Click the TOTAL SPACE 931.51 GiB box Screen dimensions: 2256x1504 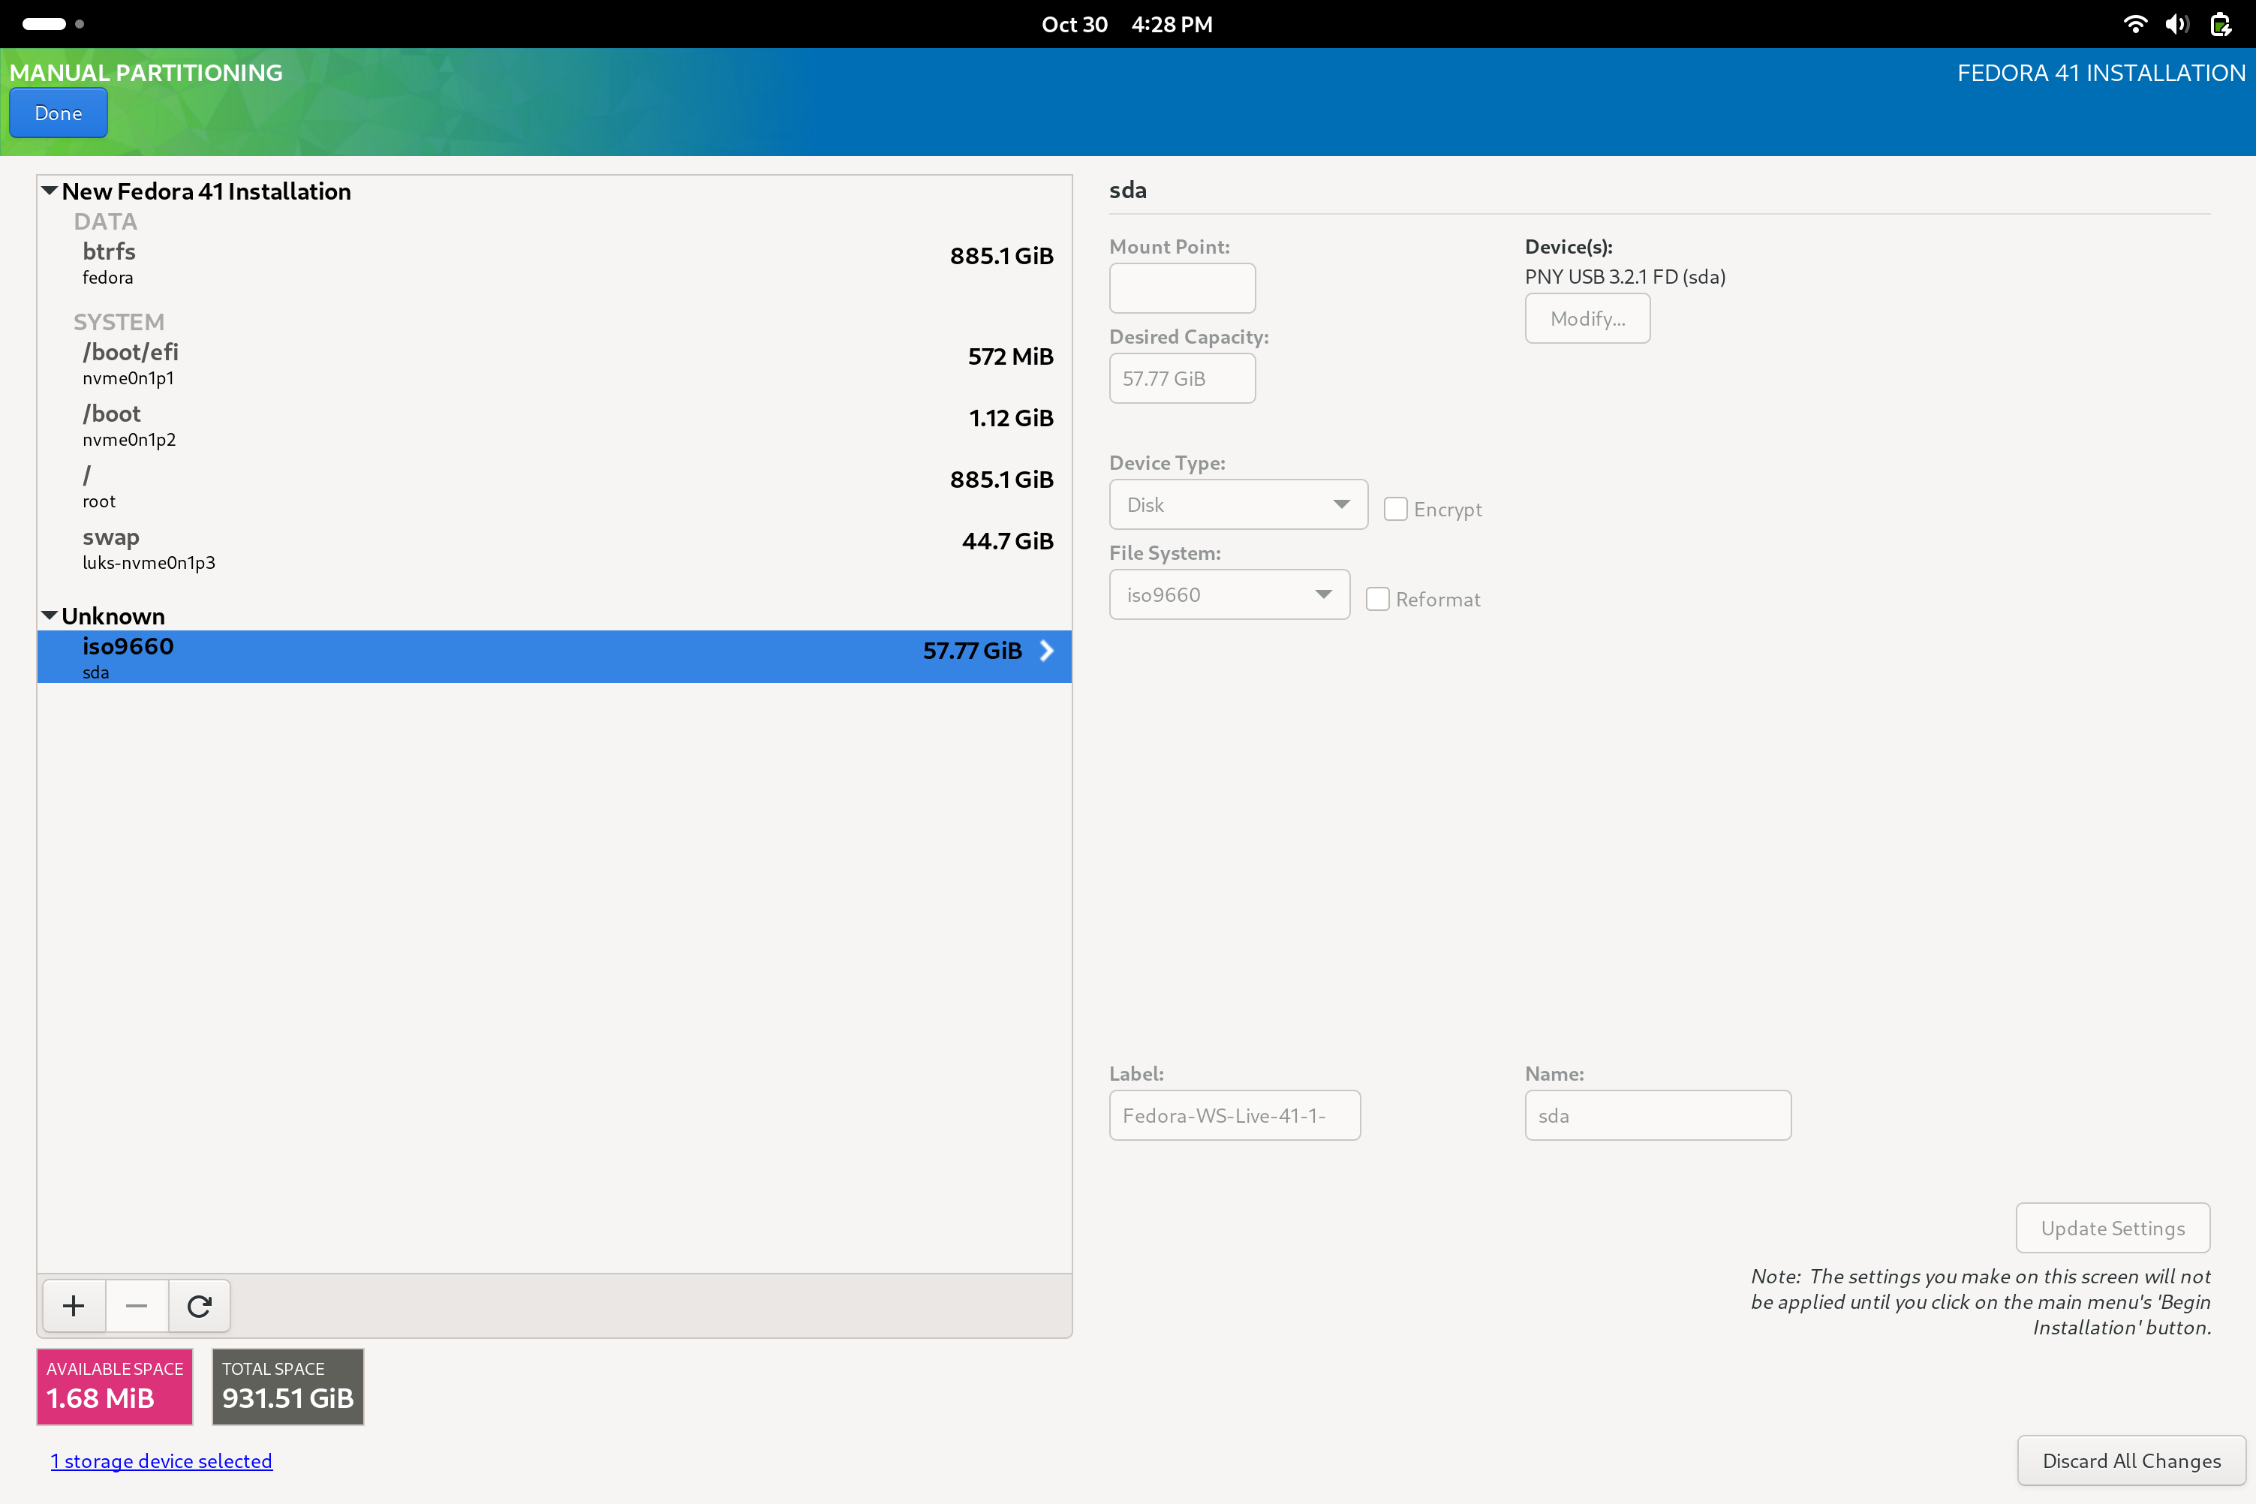(288, 1387)
